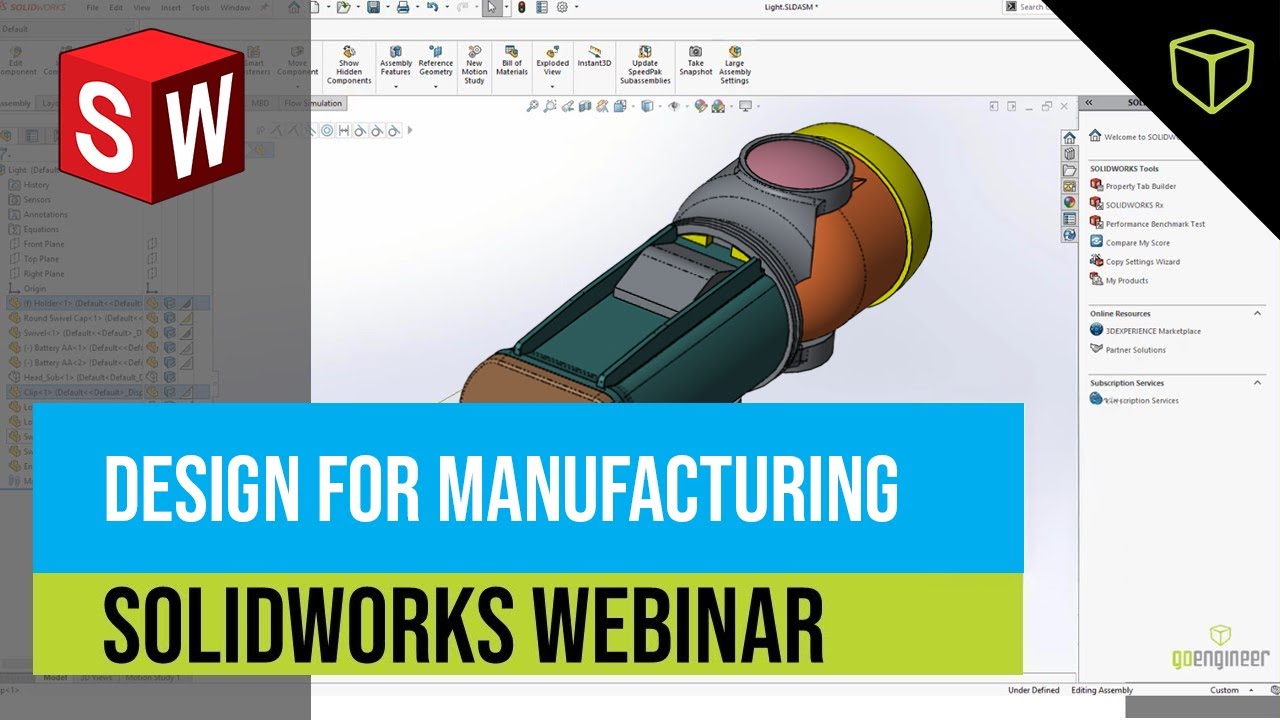Image resolution: width=1280 pixels, height=720 pixels.
Task: Click the Welcome to SOLIDWORKS link
Action: (x=1132, y=137)
